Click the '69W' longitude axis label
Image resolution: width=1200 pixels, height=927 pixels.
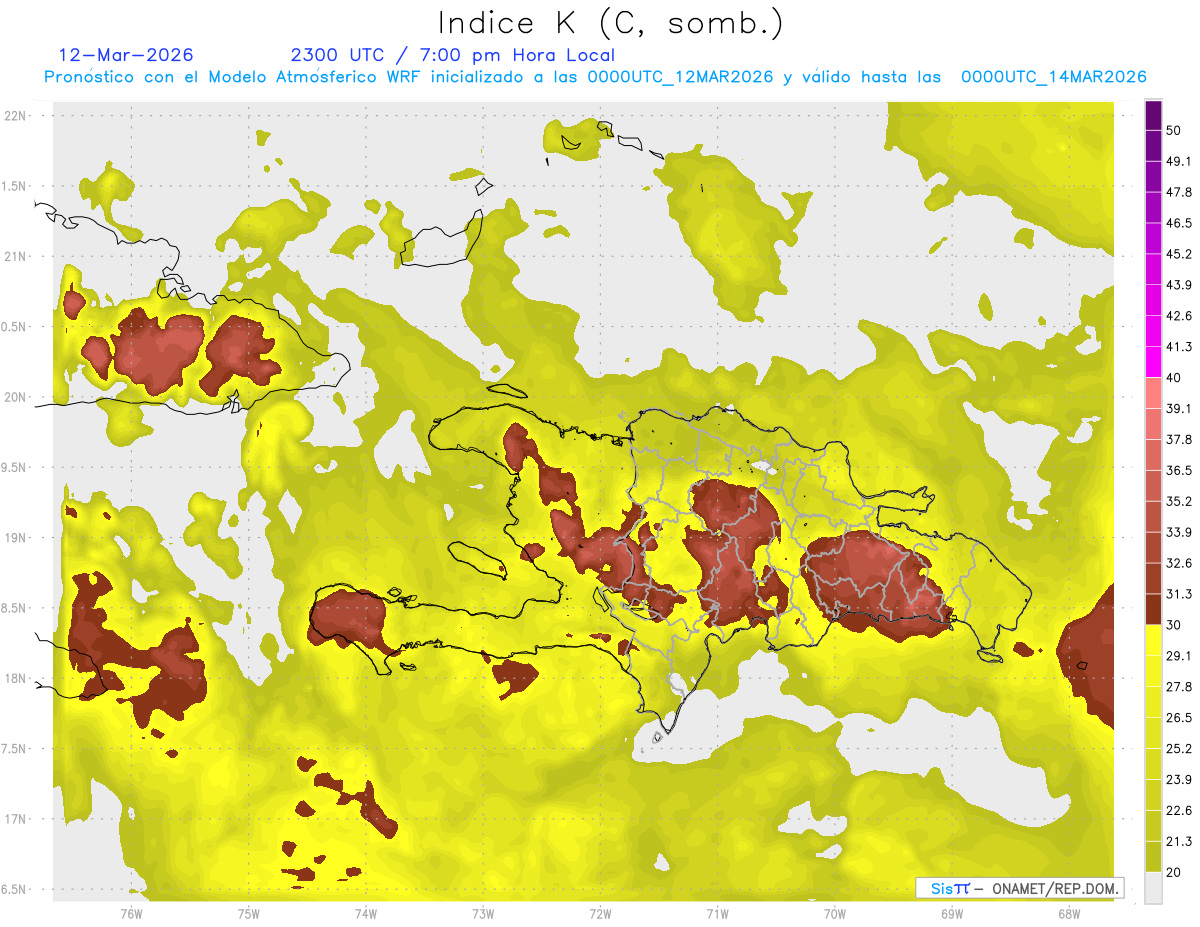coord(952,915)
